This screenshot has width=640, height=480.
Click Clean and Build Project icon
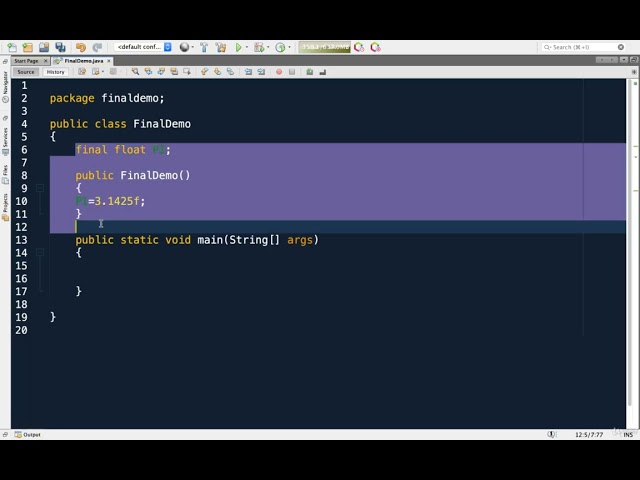tap(221, 47)
